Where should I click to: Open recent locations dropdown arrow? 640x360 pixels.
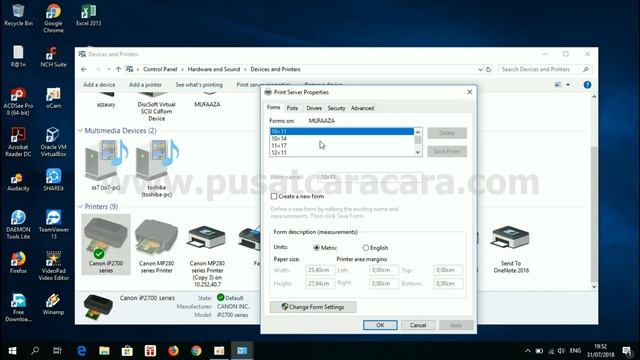[x=109, y=69]
